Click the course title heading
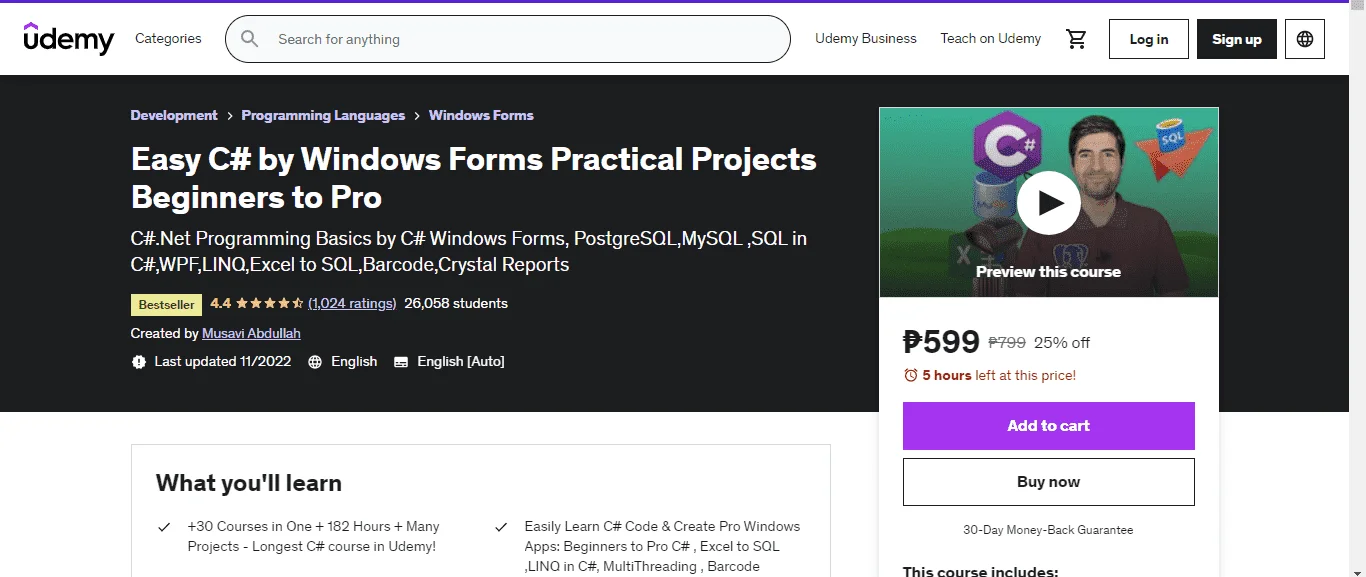 click(474, 178)
